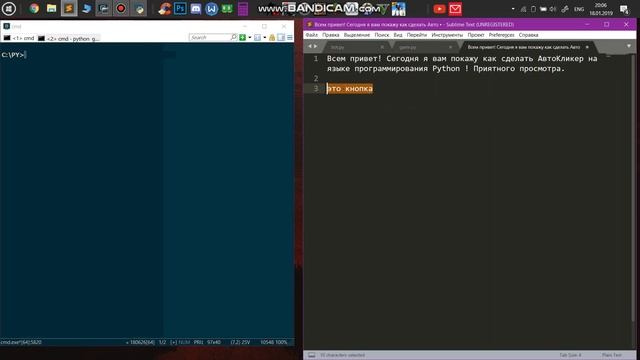Open the Tab Size selector in status bar
This screenshot has height=360, width=640.
[570, 355]
